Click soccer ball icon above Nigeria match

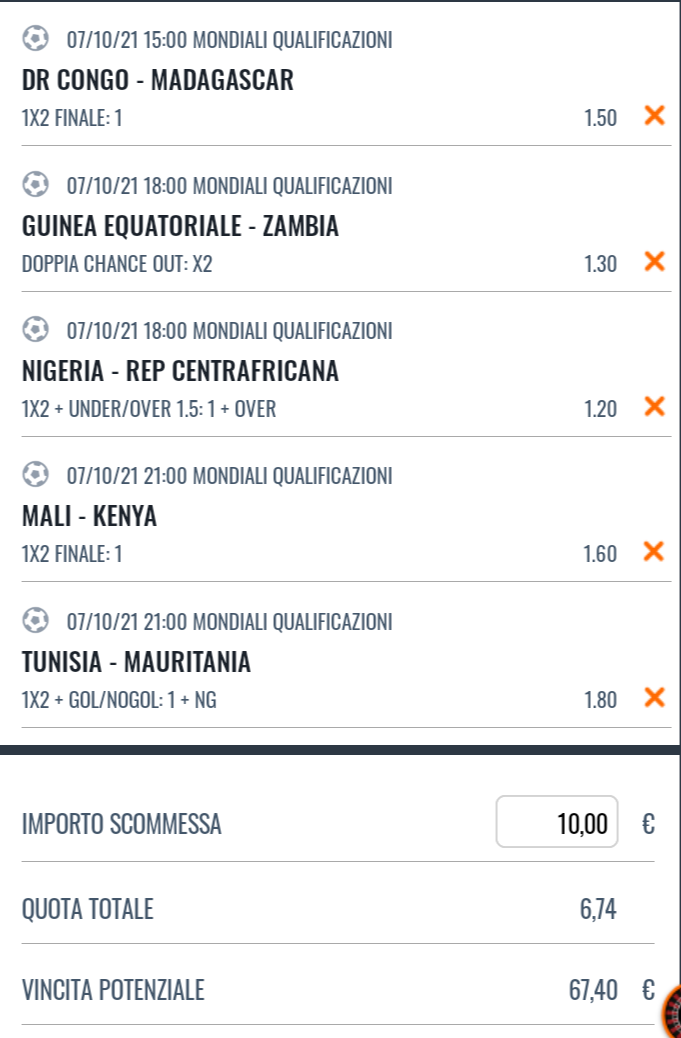click(x=36, y=329)
